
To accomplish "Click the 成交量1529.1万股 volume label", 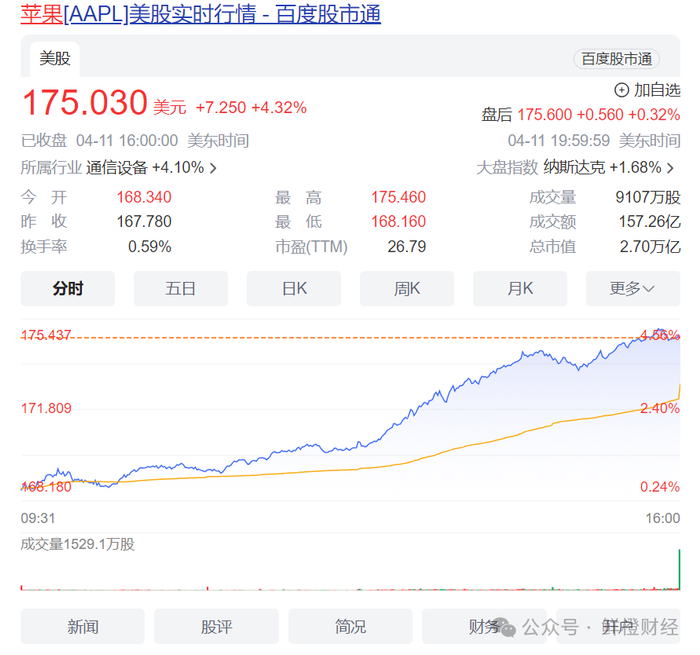I will [78, 544].
